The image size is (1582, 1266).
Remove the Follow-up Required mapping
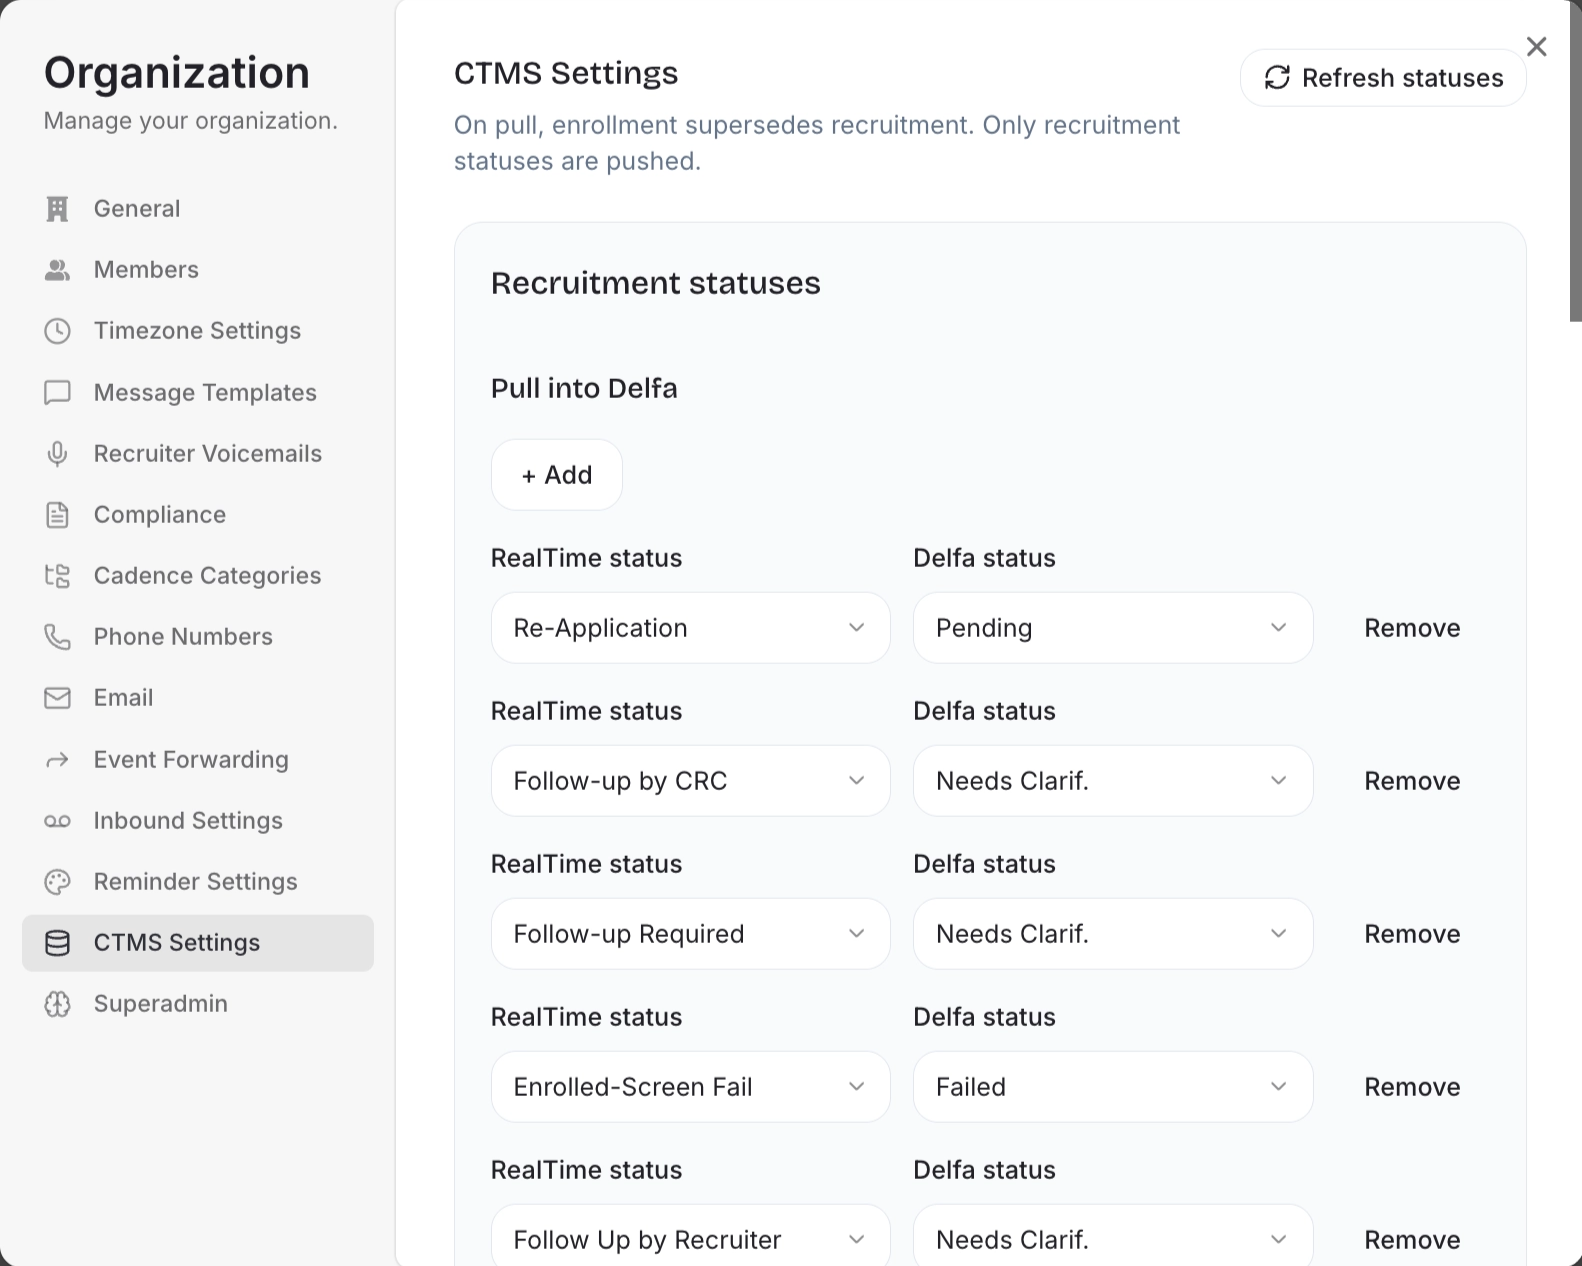coord(1412,934)
